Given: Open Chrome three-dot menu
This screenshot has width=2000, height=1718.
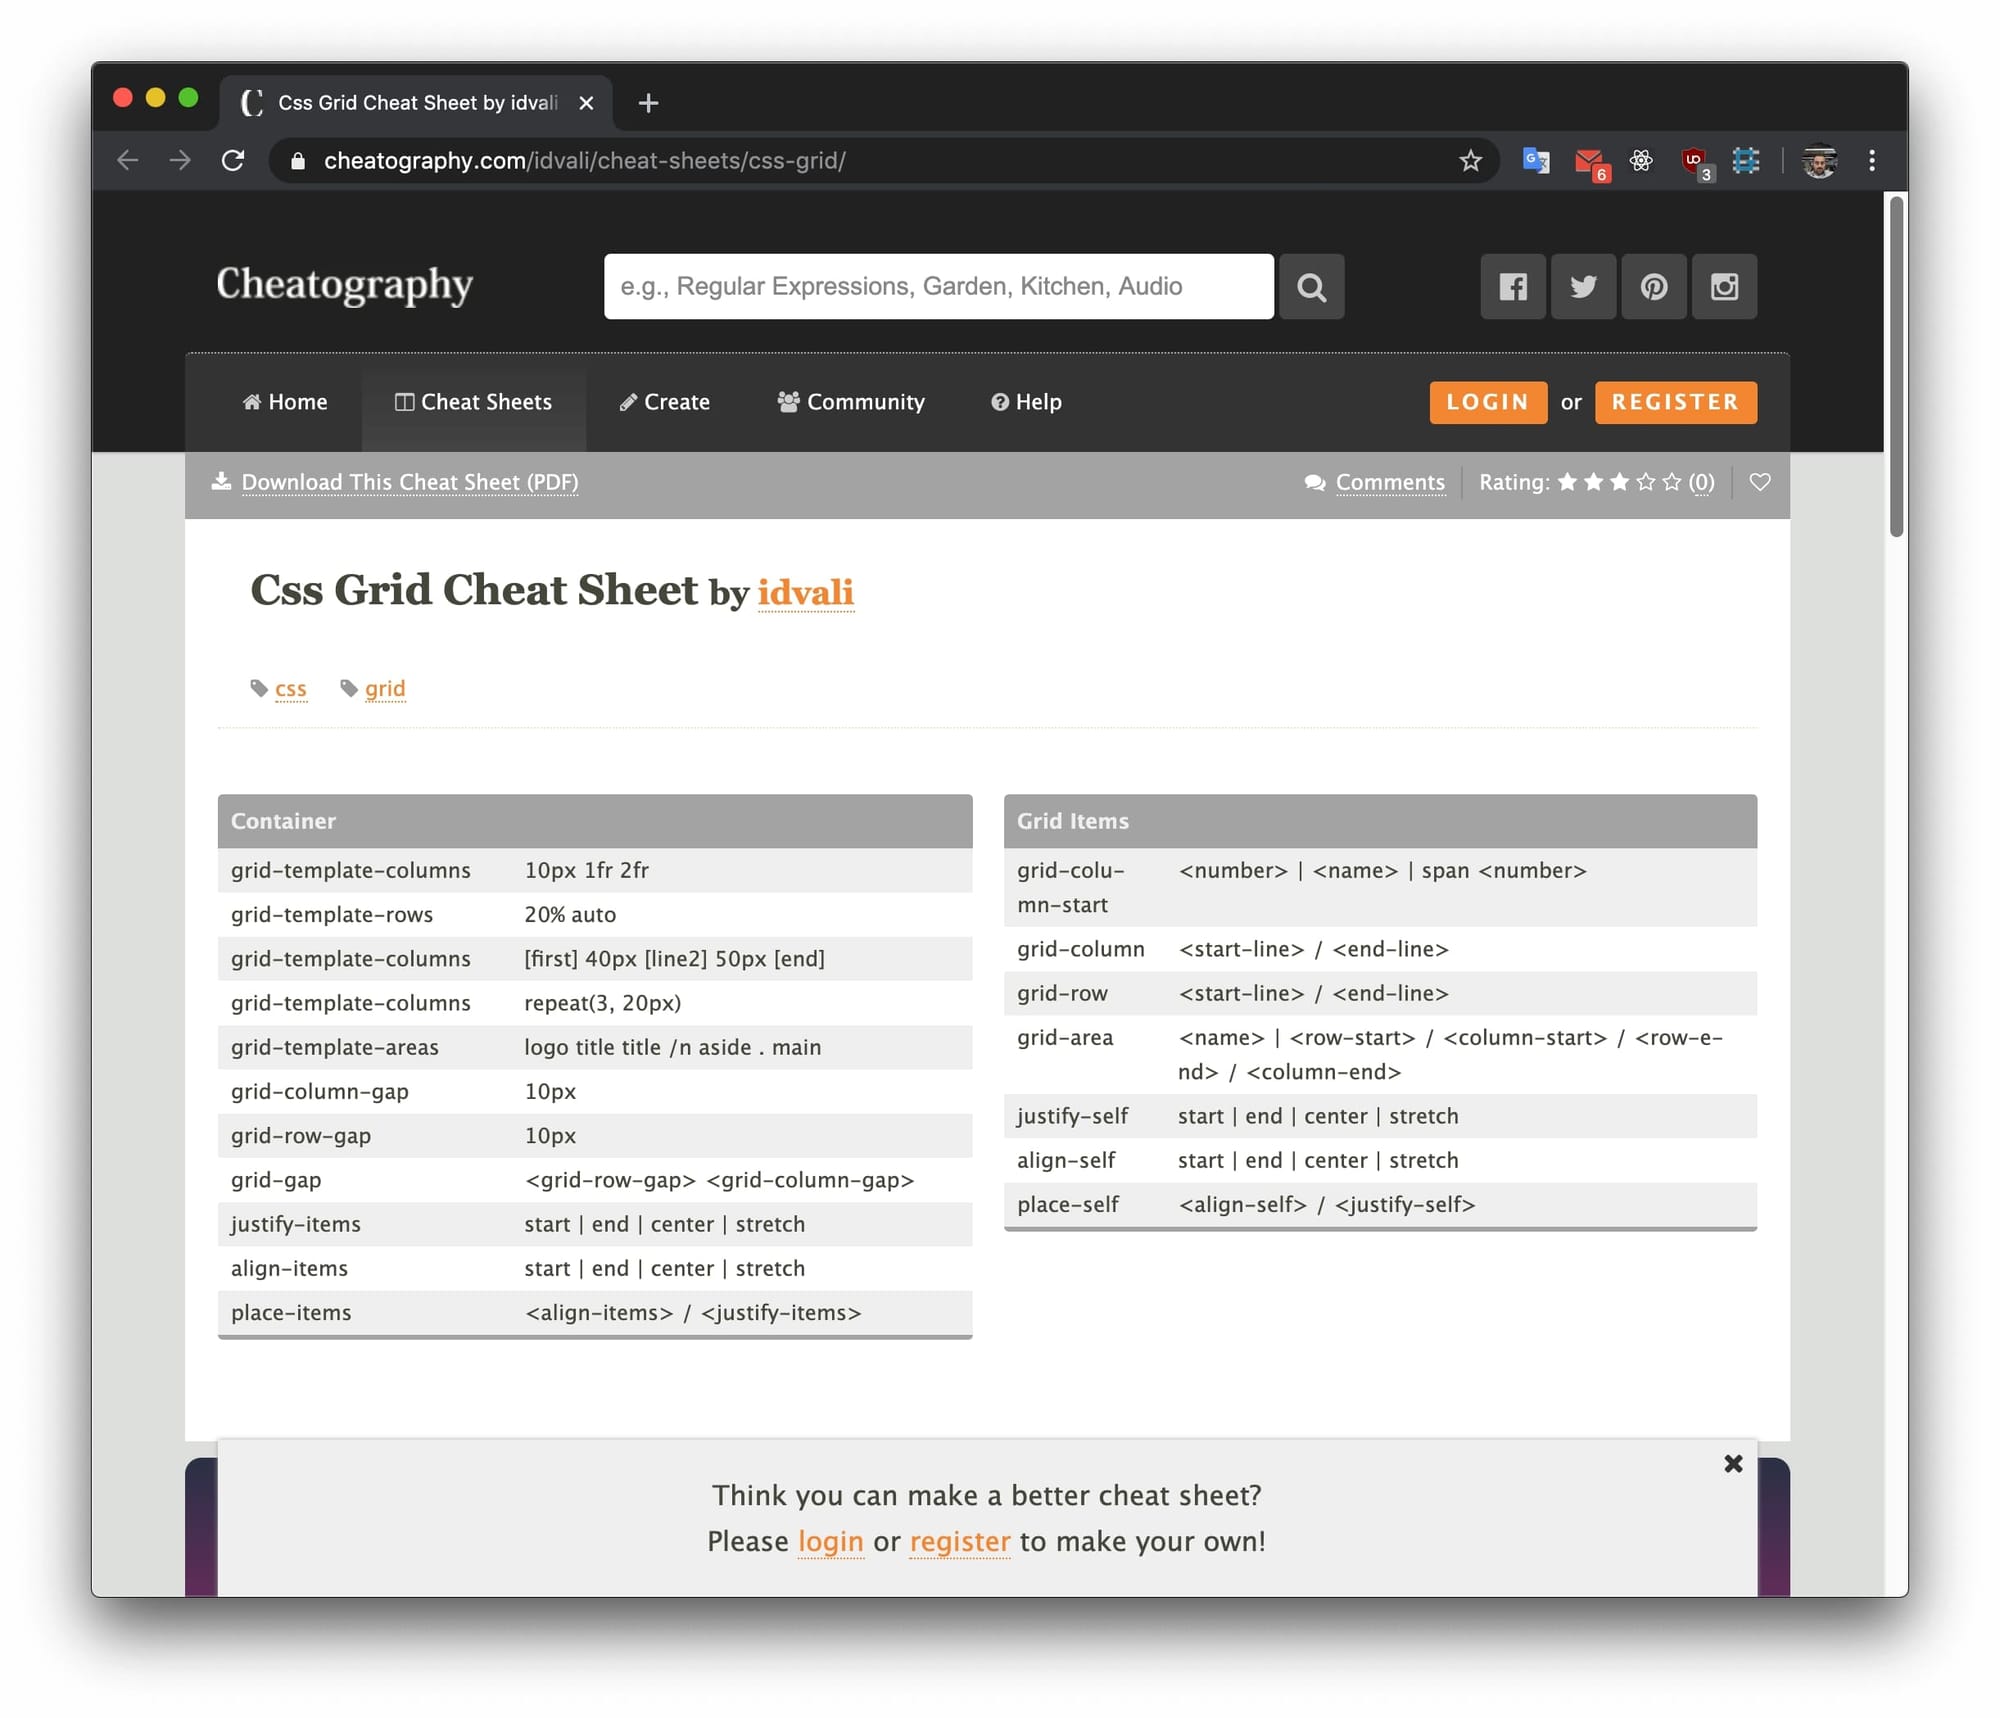Looking at the screenshot, I should [x=1872, y=161].
